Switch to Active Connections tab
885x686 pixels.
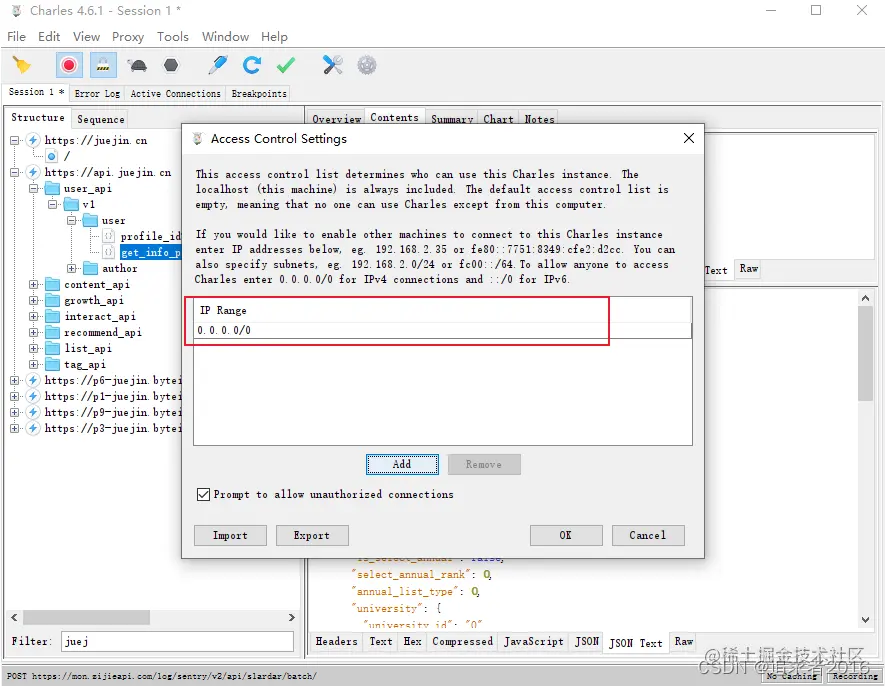tap(176, 94)
